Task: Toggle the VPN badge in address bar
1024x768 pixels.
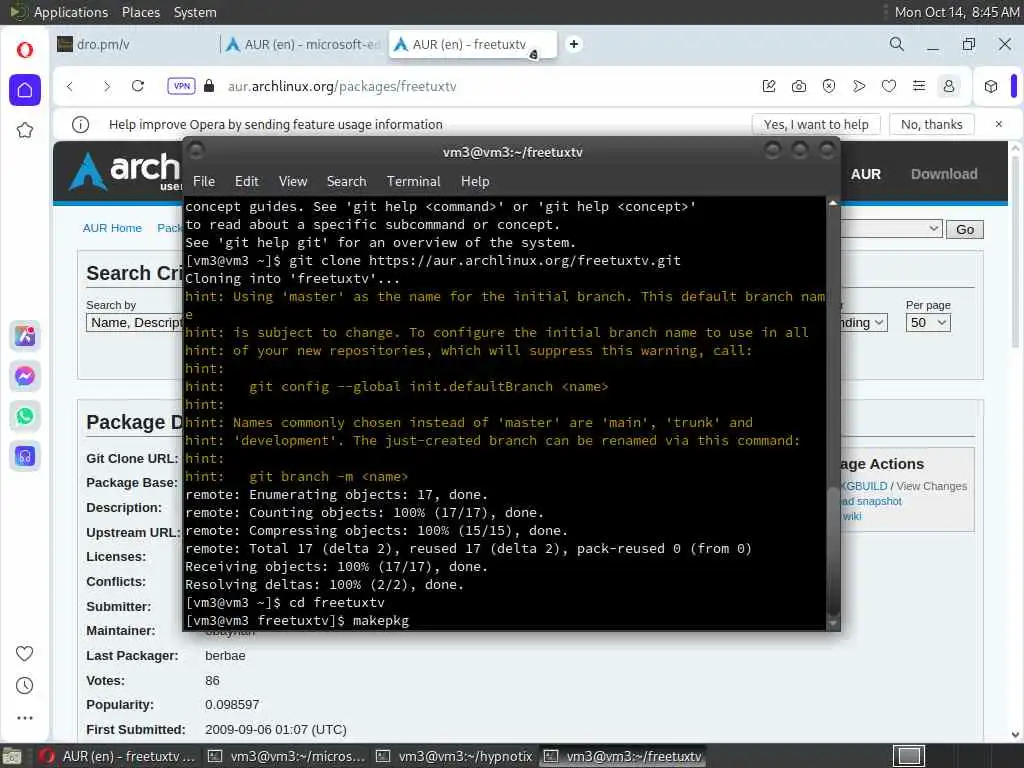Action: point(182,86)
